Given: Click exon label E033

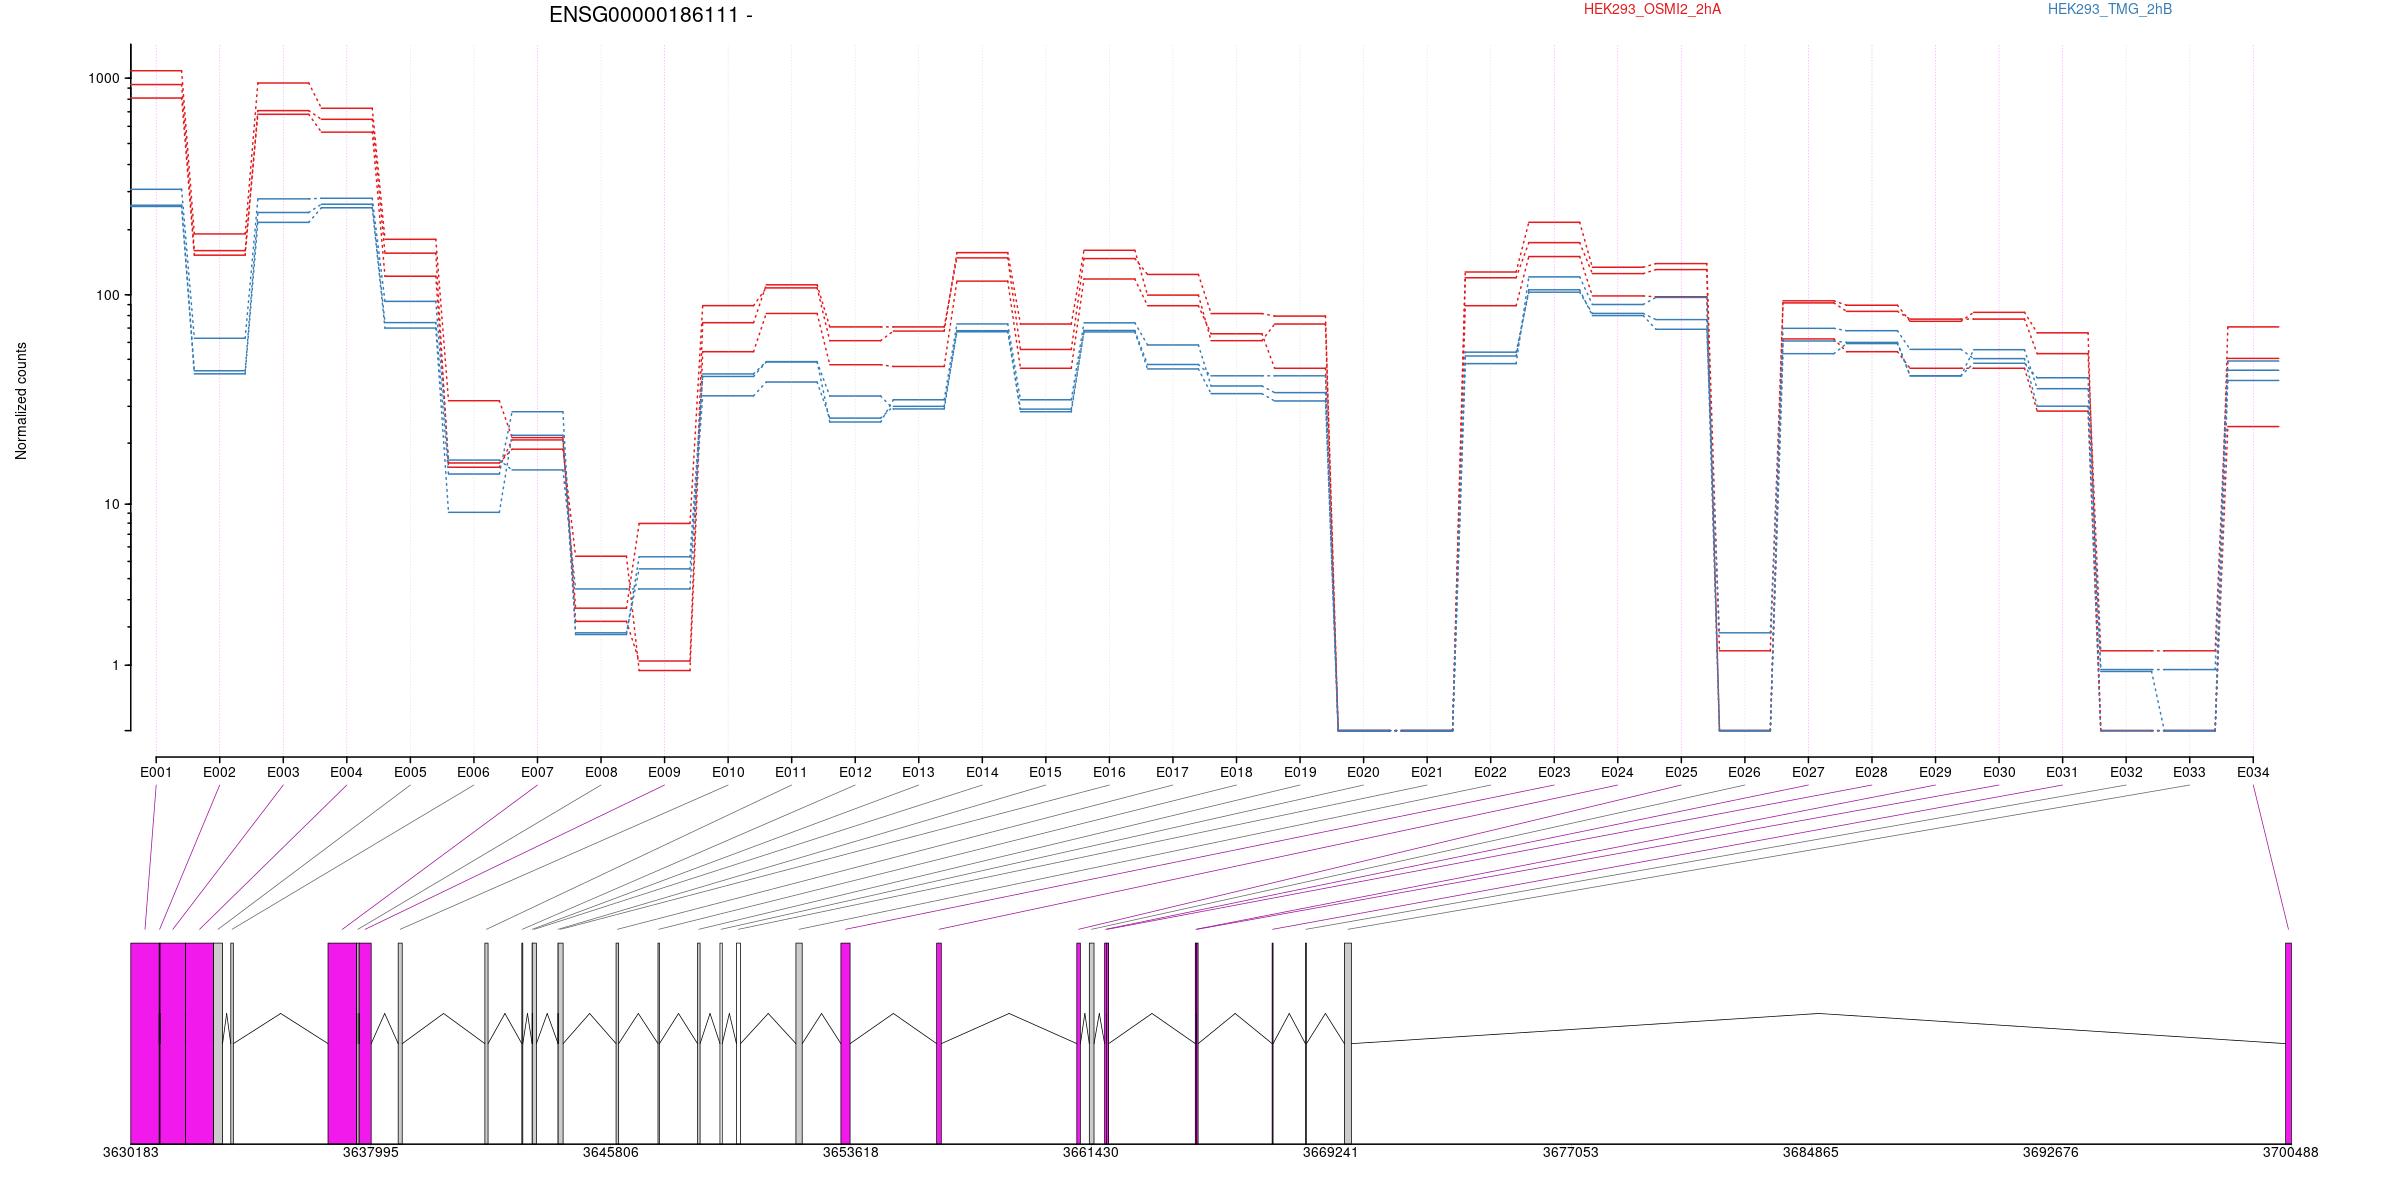Looking at the screenshot, I should 2189,772.
